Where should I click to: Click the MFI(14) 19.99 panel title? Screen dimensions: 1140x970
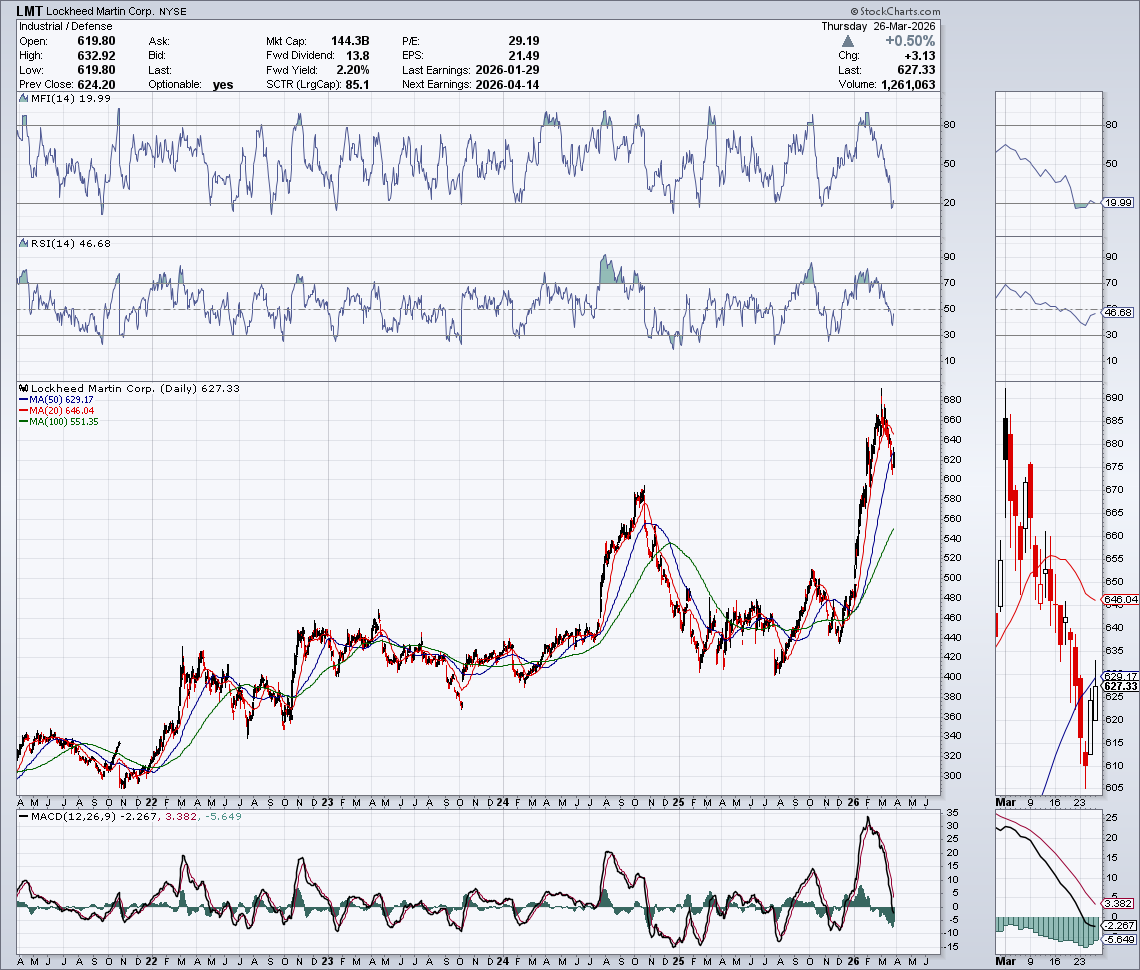[x=71, y=99]
